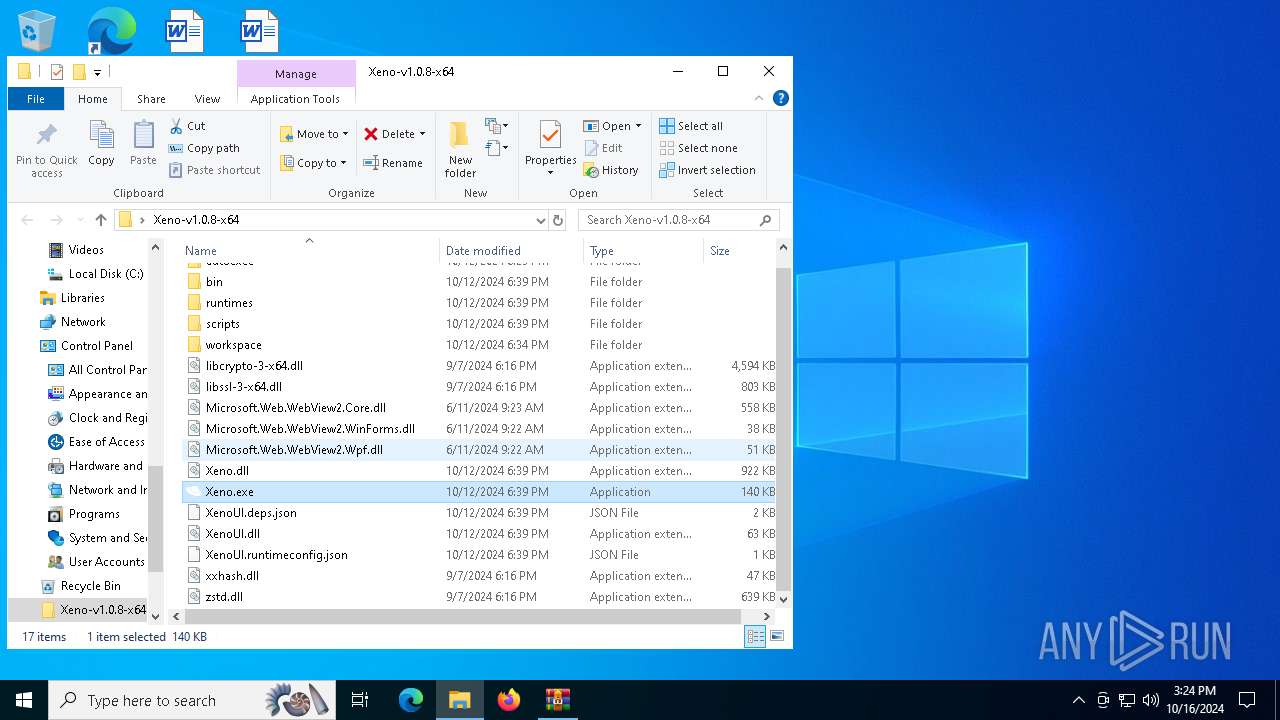Open Application Tools tab
1280x720 pixels.
tap(295, 99)
